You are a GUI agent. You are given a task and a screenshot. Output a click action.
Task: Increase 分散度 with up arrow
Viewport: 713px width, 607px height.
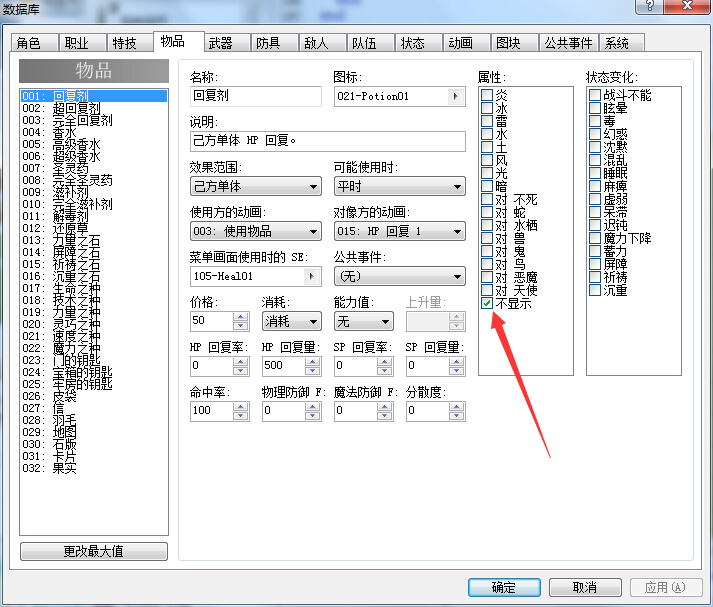[457, 406]
